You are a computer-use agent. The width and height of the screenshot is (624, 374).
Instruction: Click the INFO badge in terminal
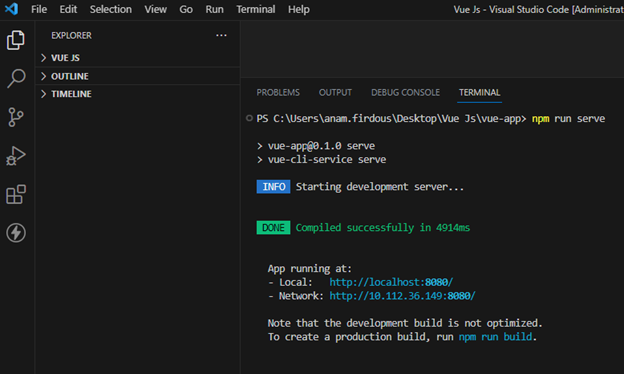click(273, 187)
